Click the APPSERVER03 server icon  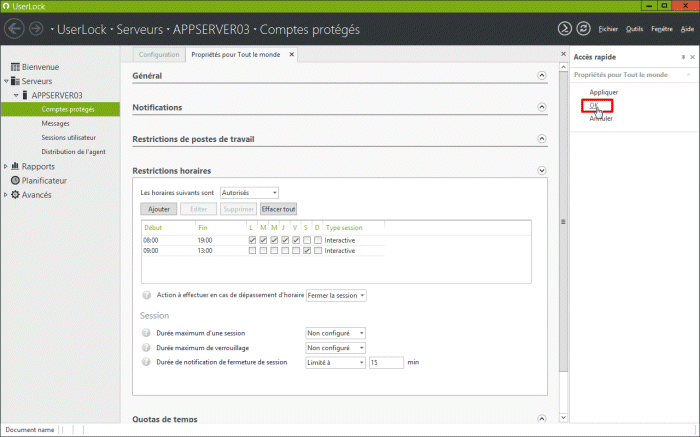25,95
